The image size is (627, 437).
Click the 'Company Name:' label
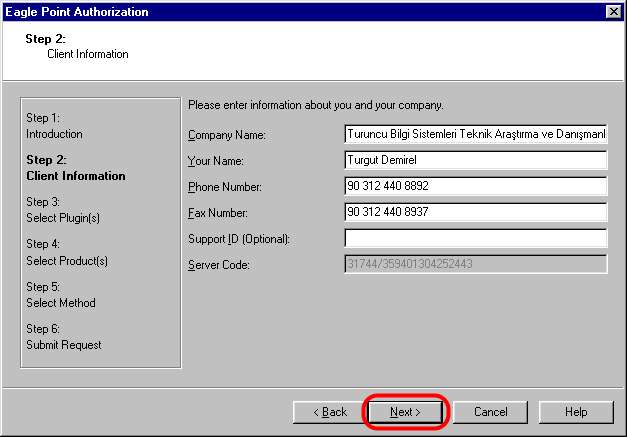[227, 135]
